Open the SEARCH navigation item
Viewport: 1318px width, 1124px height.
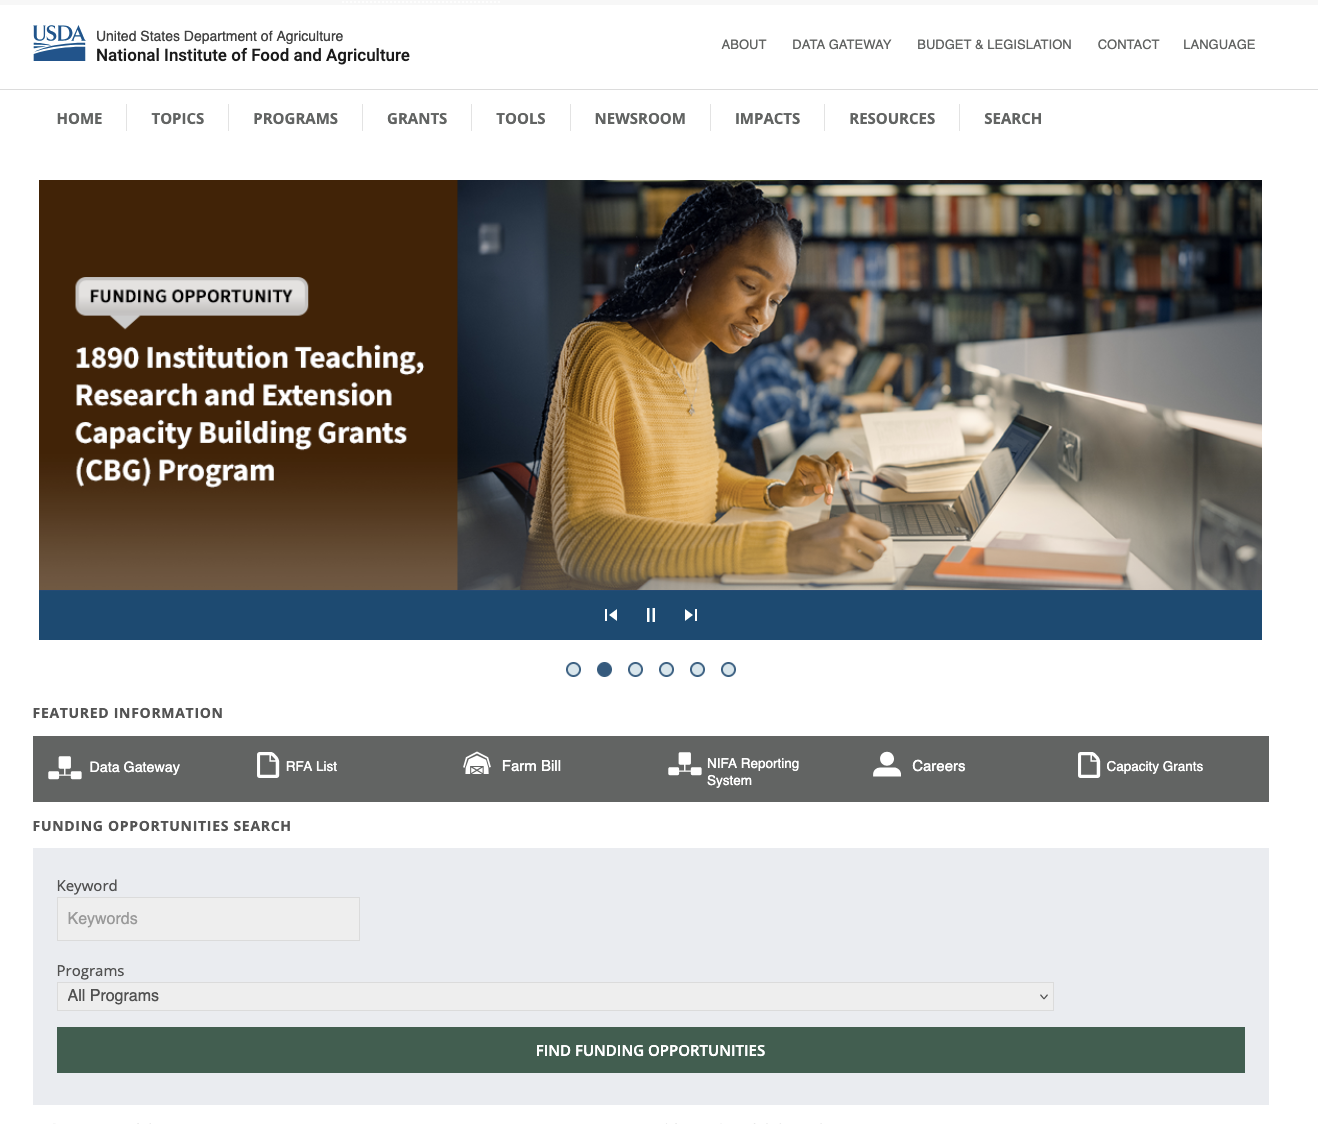(x=1013, y=118)
